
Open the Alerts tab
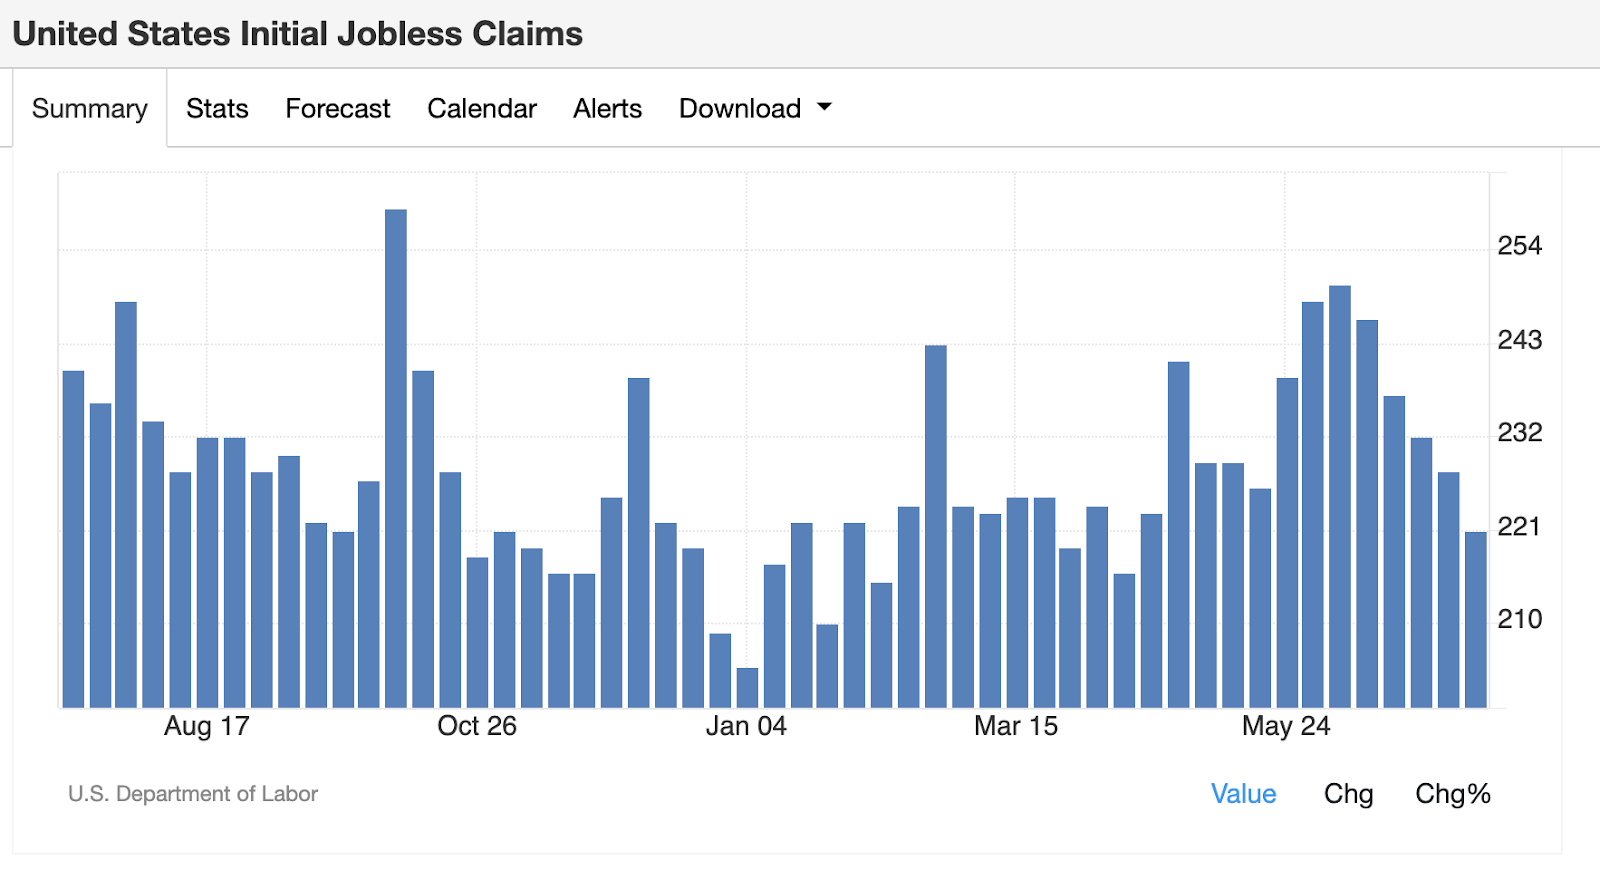[607, 108]
